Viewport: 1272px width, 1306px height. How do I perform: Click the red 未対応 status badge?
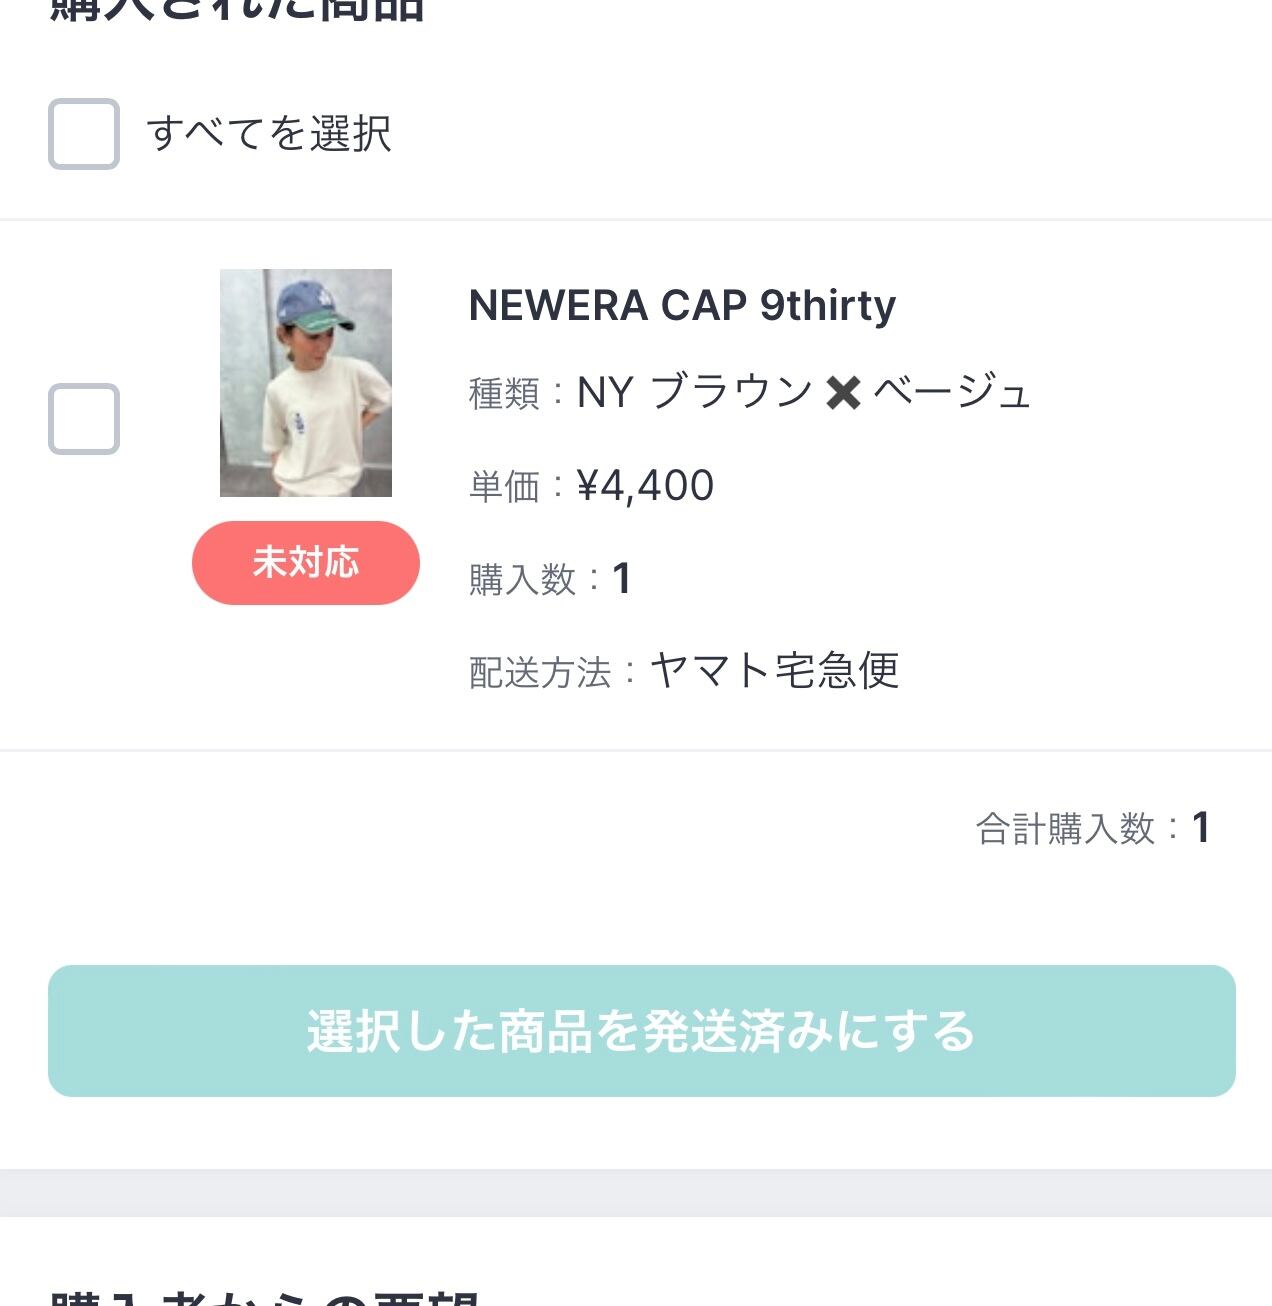click(306, 563)
